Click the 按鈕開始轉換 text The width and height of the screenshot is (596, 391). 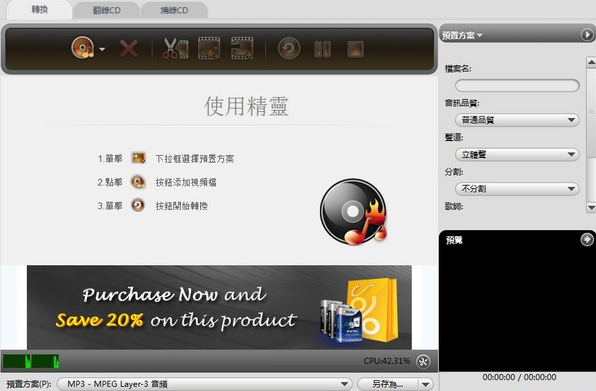pos(181,206)
